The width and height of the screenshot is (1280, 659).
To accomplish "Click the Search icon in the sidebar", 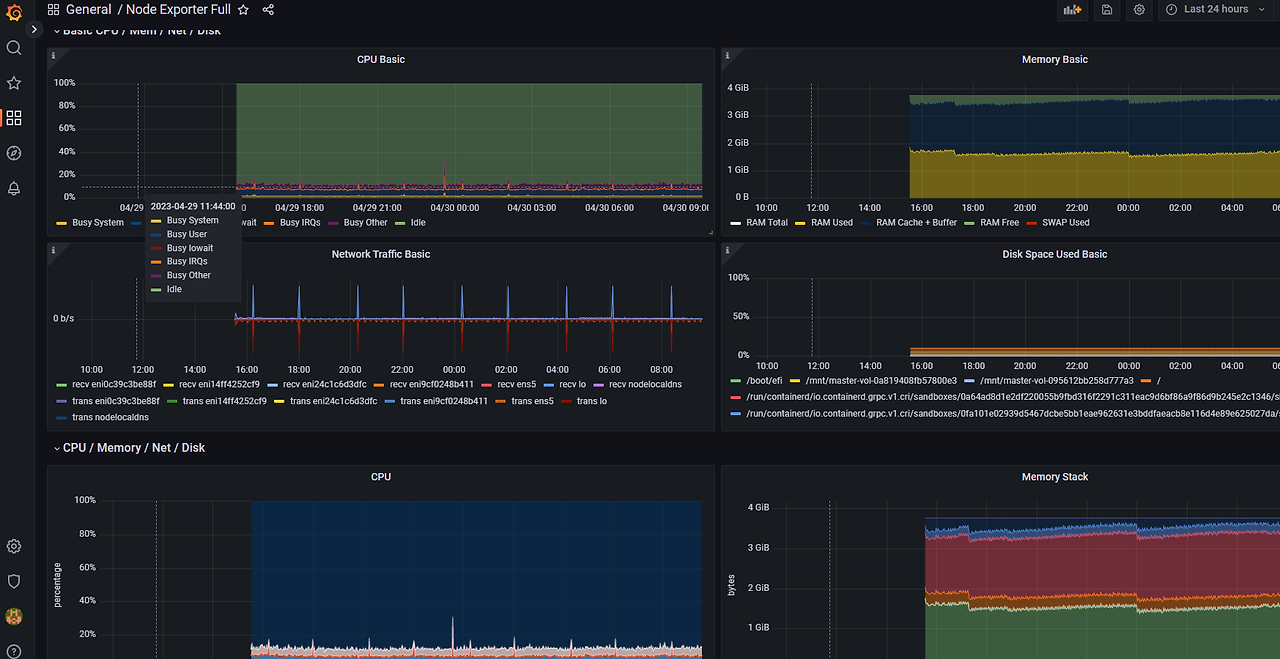I will pyautogui.click(x=13, y=47).
